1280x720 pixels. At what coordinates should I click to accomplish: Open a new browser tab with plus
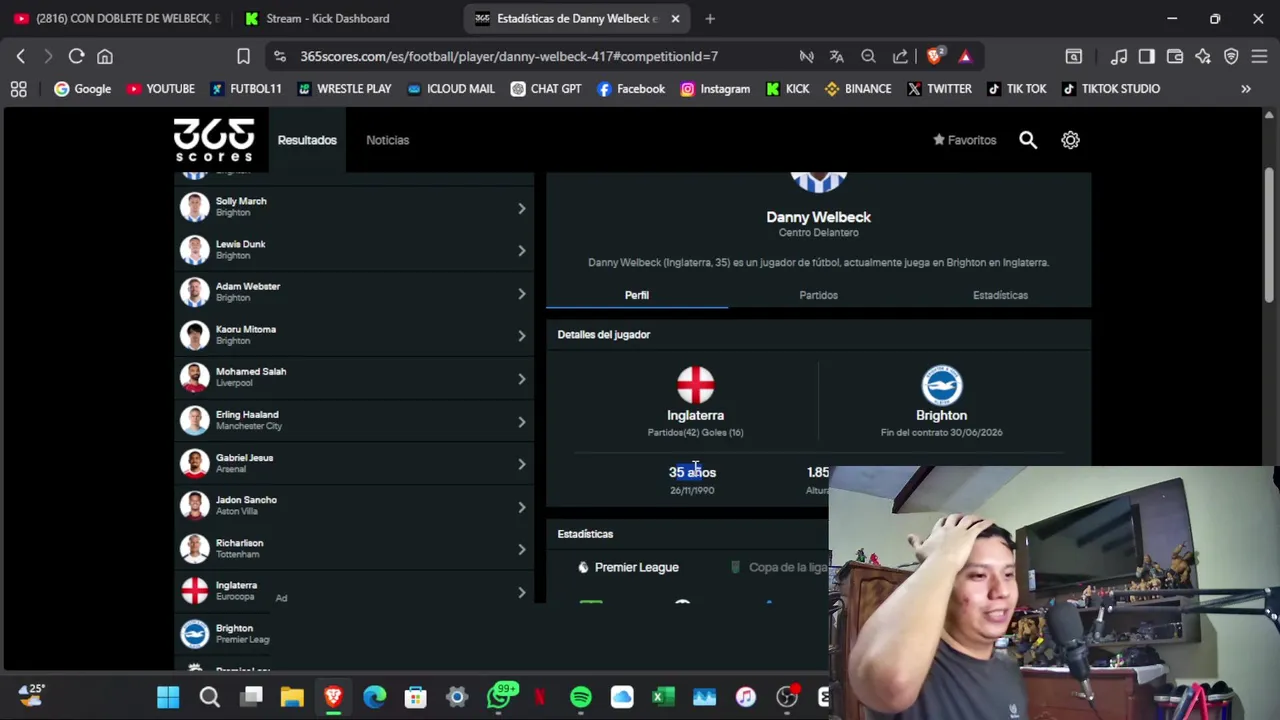(x=710, y=18)
